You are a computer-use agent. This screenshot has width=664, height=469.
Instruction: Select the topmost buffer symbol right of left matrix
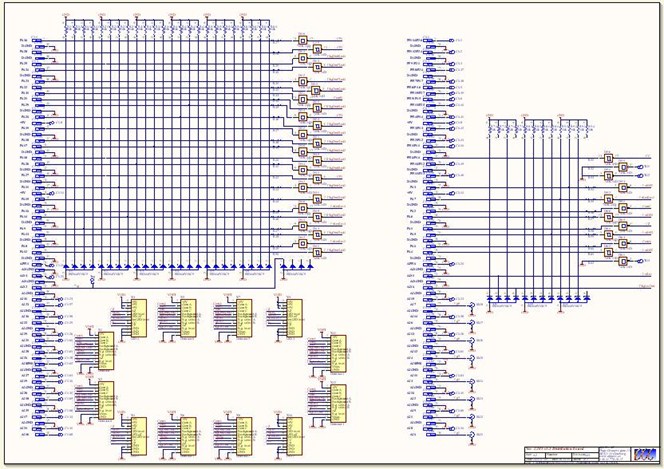(303, 41)
